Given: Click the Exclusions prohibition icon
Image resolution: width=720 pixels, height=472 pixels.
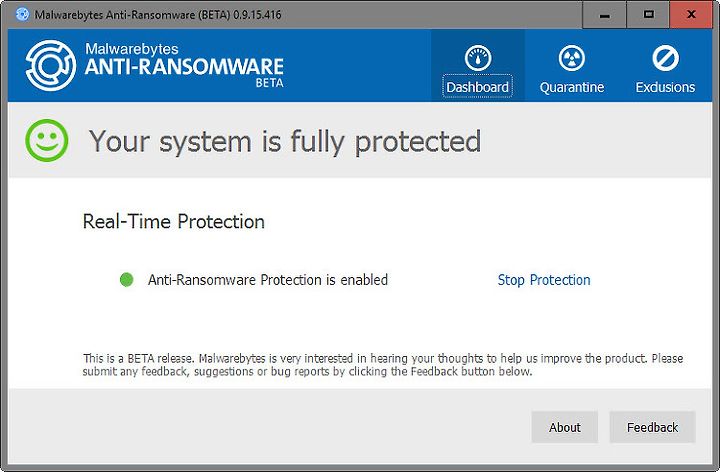Looking at the screenshot, I should click(x=665, y=58).
